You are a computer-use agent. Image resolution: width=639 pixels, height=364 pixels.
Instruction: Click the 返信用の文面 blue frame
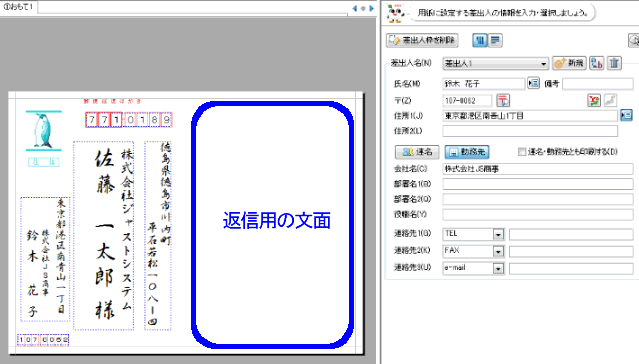[272, 225]
